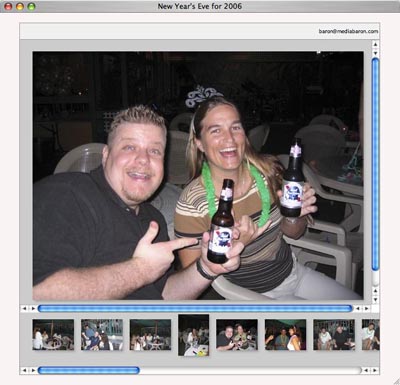This screenshot has width=400, height=385.
Task: Click the right arrow beside the photo scrollbar's left end
Action: coord(33,309)
